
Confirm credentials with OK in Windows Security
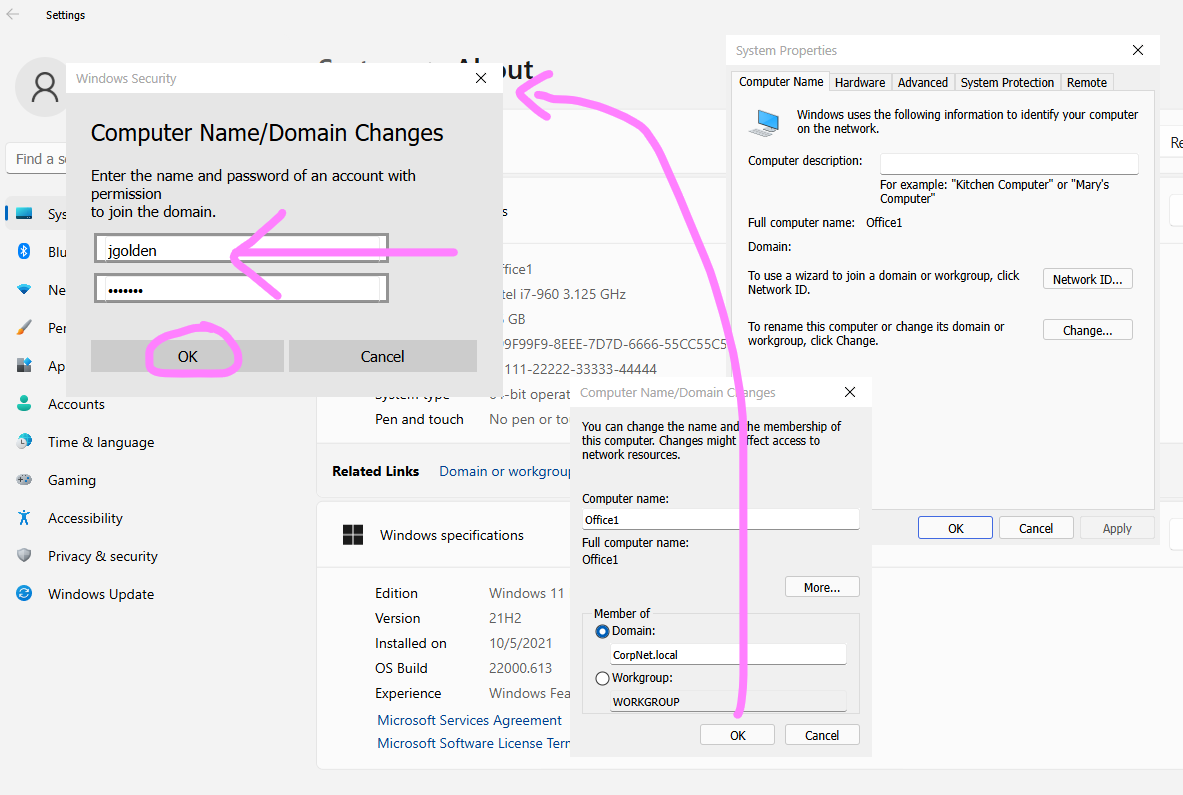coord(187,356)
